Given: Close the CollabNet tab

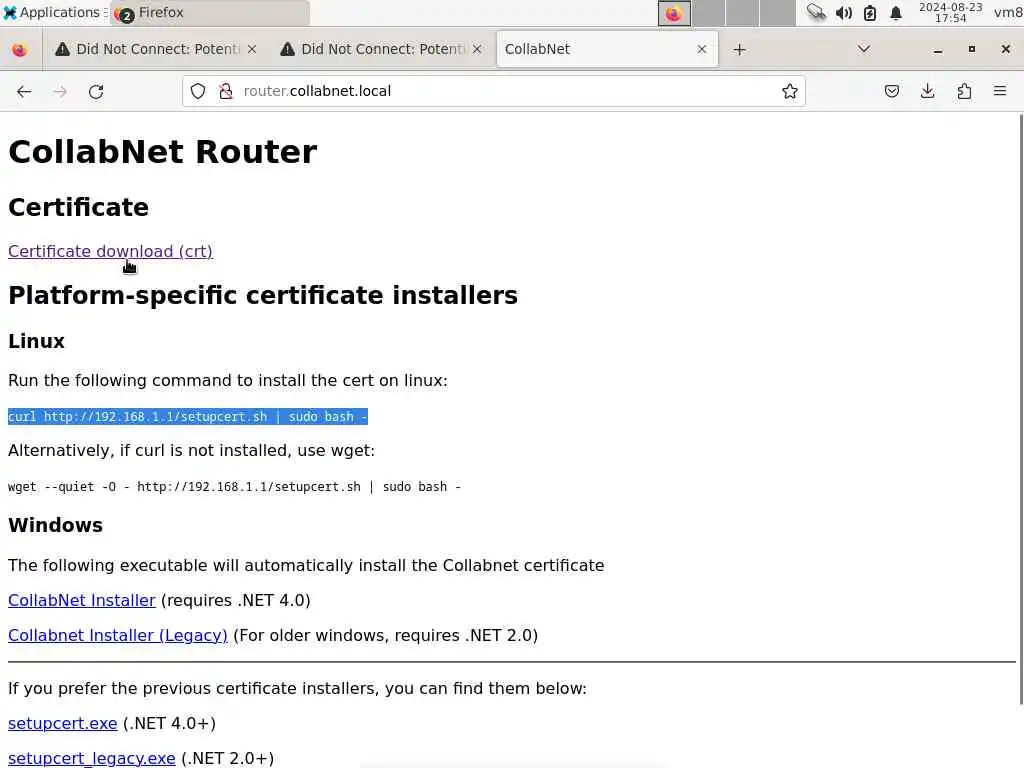Looking at the screenshot, I should 701,49.
